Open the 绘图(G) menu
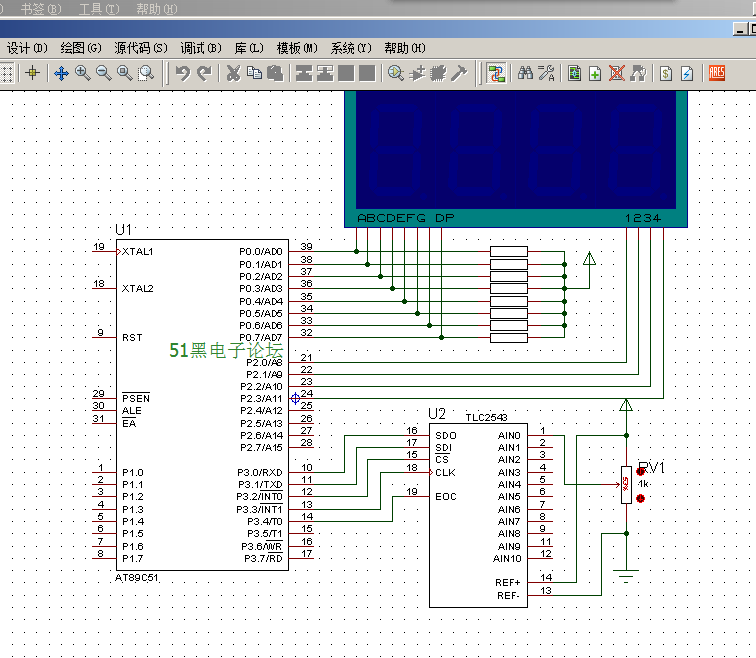Image resolution: width=756 pixels, height=658 pixels. 81,48
